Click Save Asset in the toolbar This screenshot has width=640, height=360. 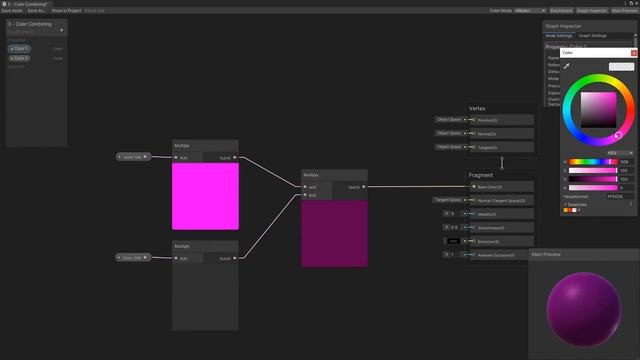click(12, 11)
